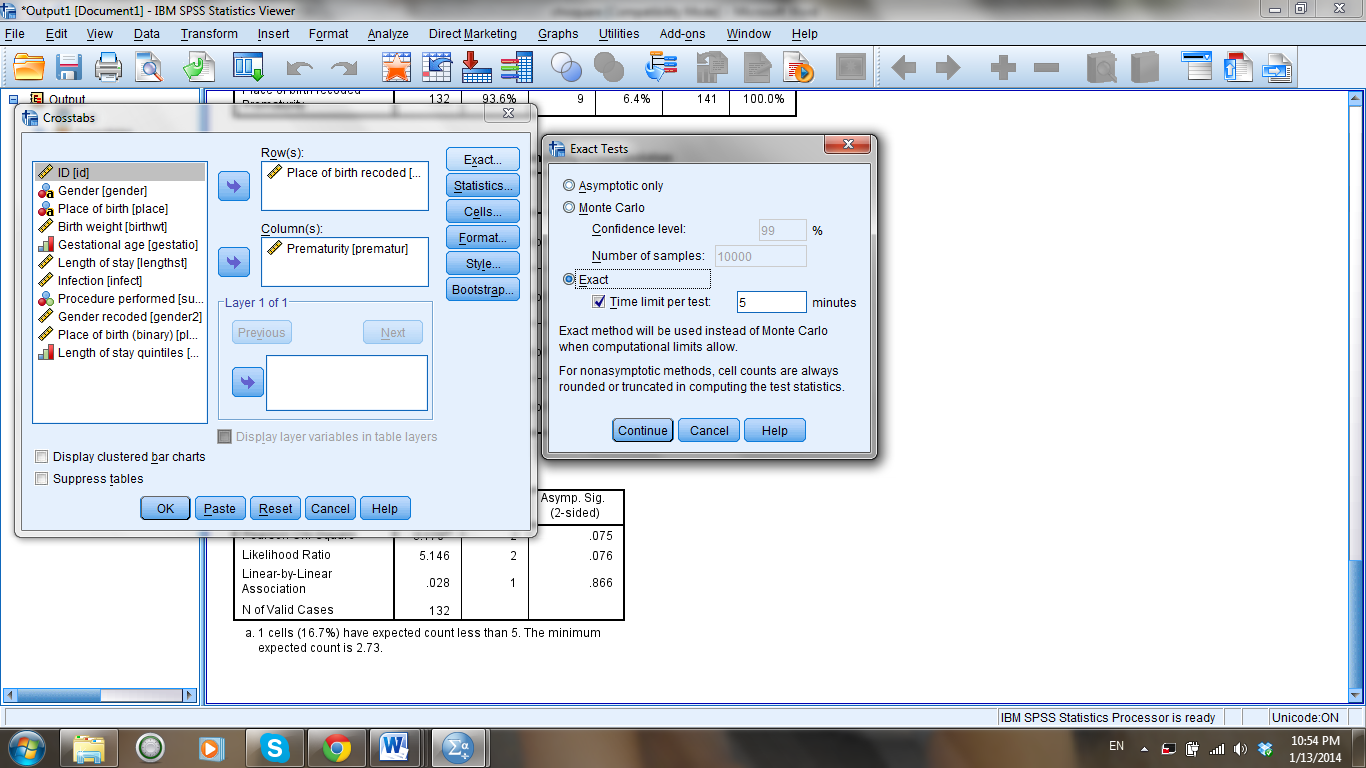The image size is (1366, 768).
Task: Enable Display clustered bar charts checkbox
Action: tap(42, 457)
